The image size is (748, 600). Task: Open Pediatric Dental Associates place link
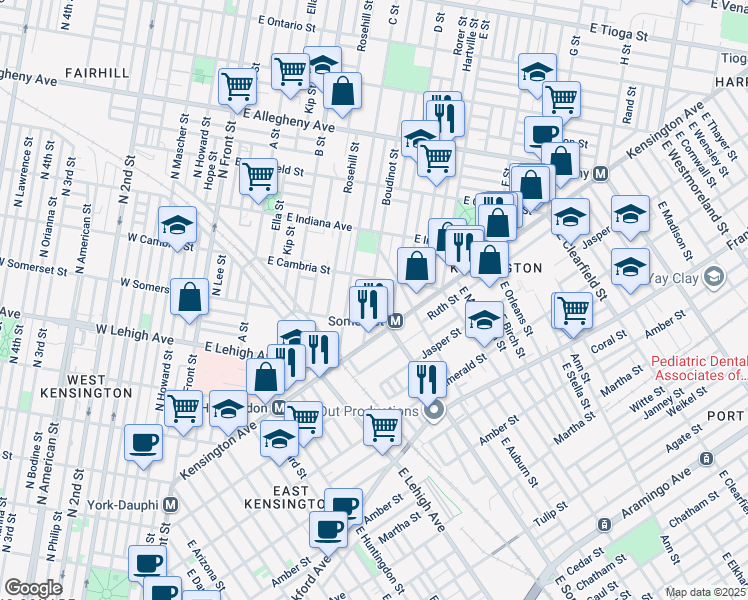coord(699,368)
